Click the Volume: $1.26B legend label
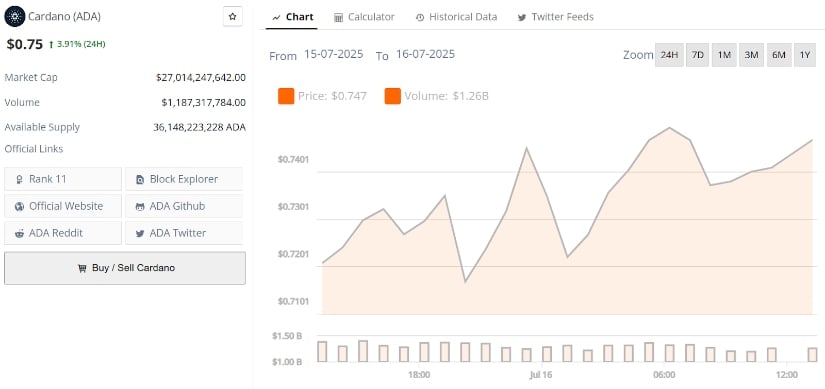 [446, 96]
